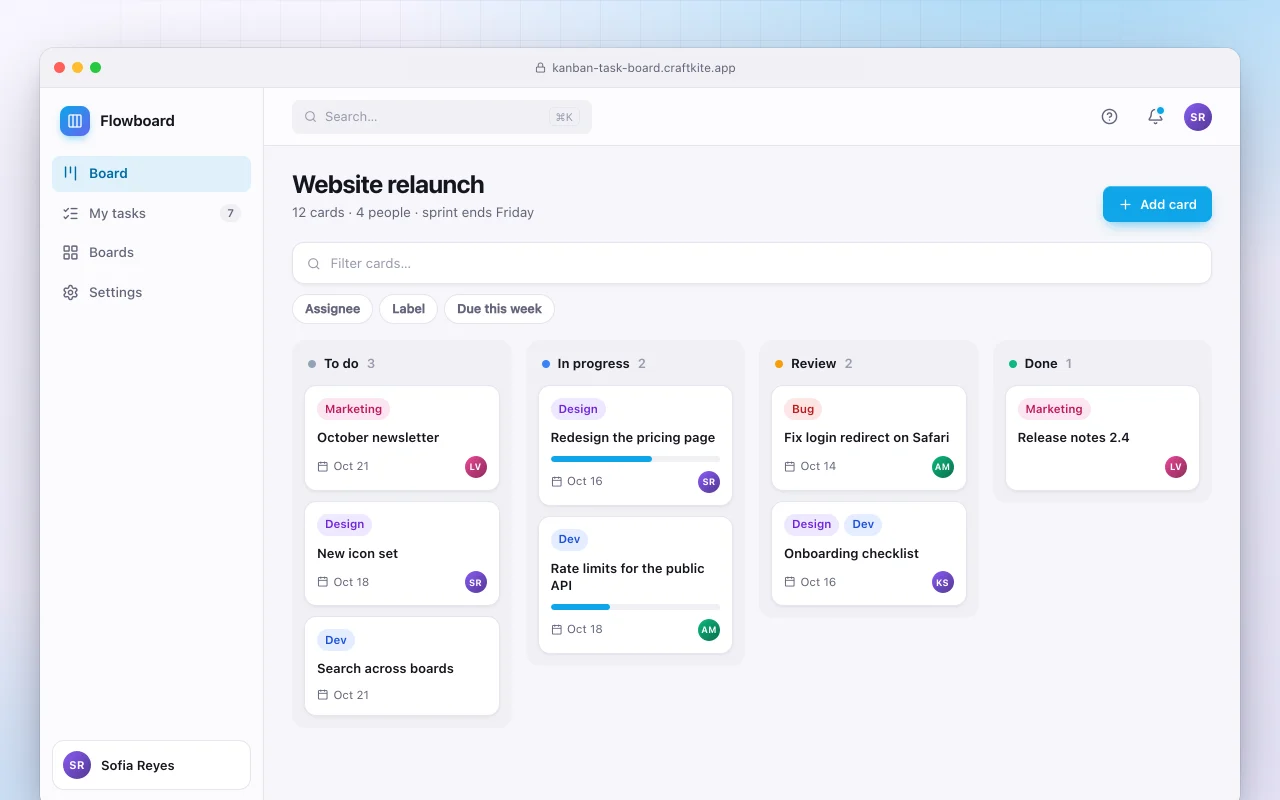Open the Release notes 2.4 card
This screenshot has height=800, width=1280.
click(x=1102, y=438)
